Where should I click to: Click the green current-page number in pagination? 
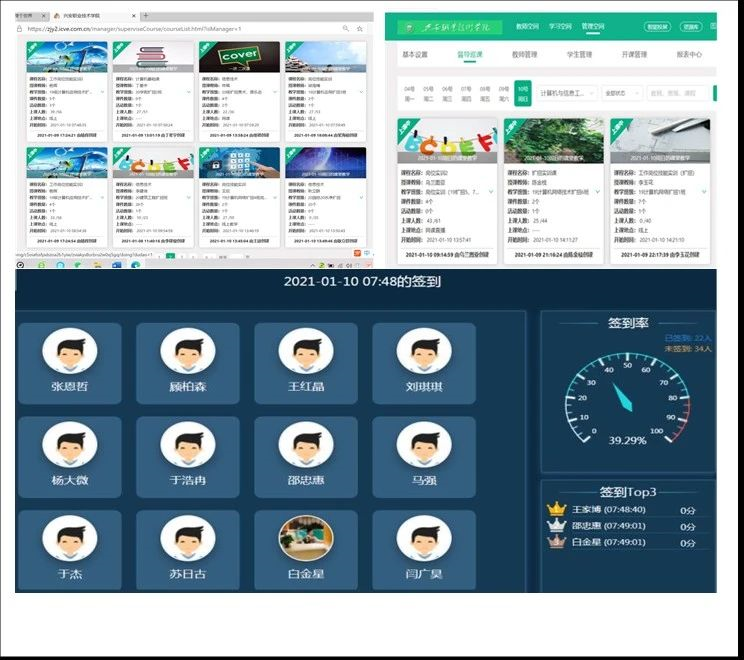tap(170, 256)
